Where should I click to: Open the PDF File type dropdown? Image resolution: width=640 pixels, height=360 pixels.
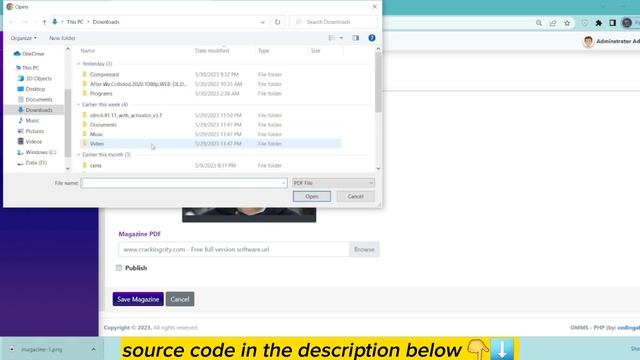coord(333,183)
